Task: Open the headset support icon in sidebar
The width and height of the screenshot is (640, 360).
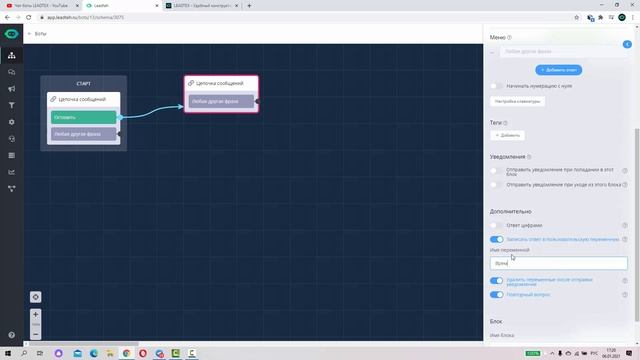Action: click(11, 139)
